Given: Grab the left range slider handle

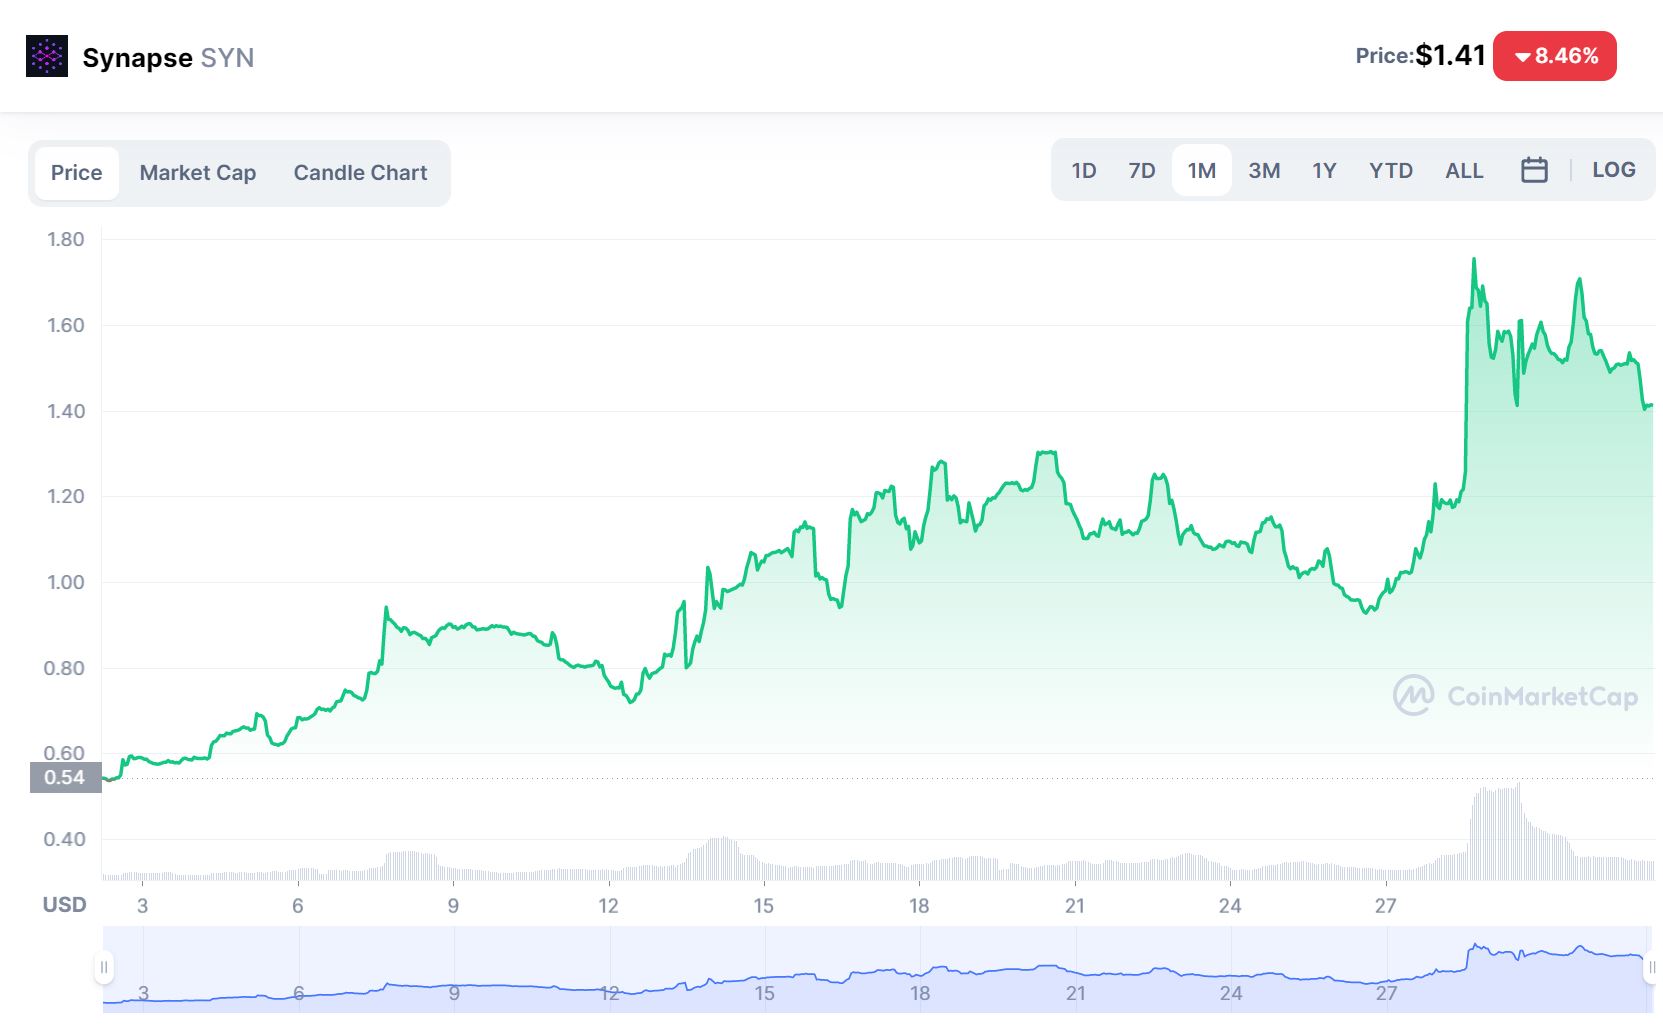Looking at the screenshot, I should click(x=103, y=967).
